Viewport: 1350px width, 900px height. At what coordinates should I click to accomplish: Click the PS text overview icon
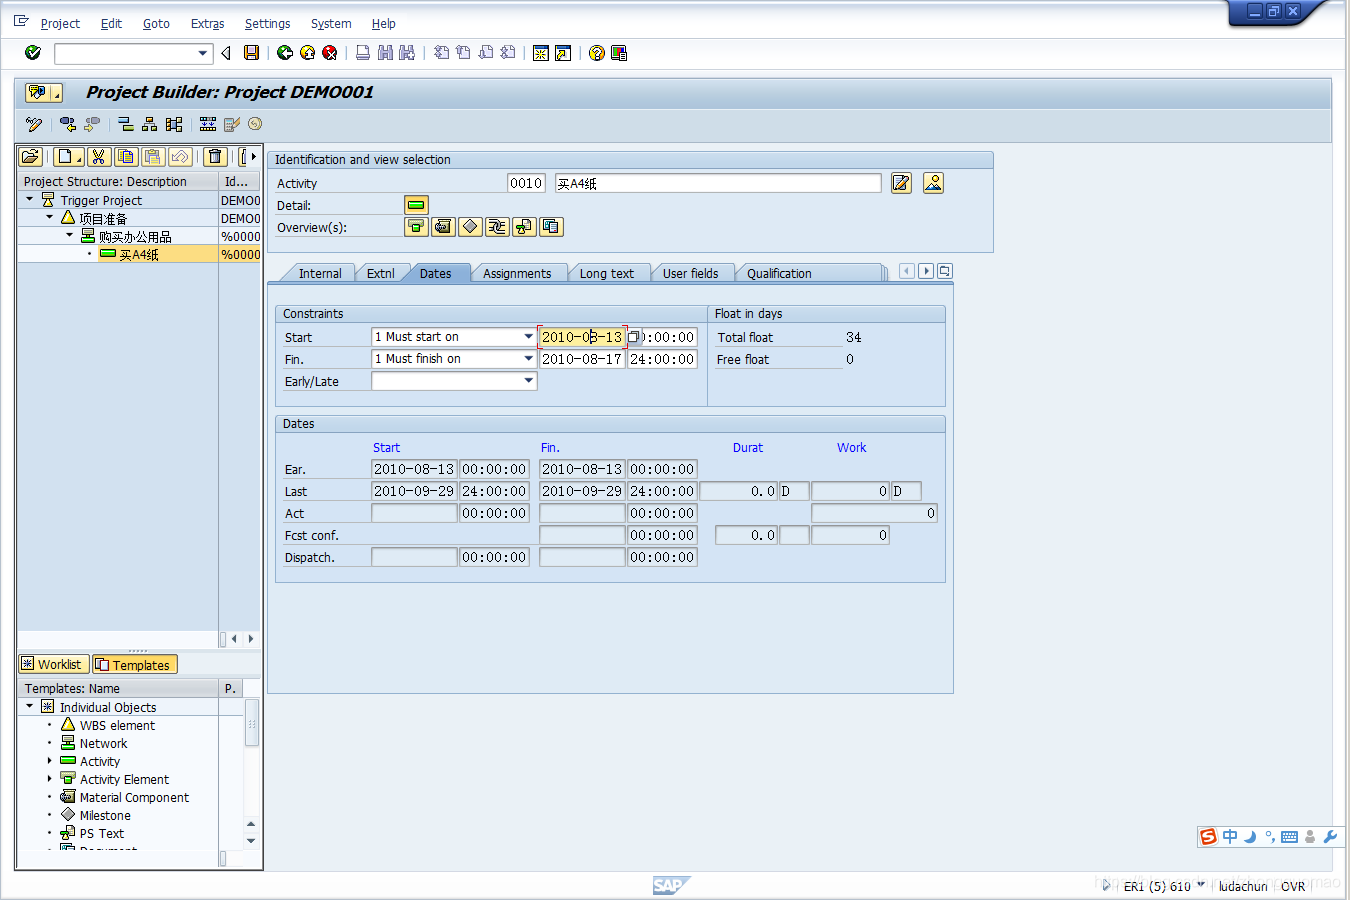[524, 227]
